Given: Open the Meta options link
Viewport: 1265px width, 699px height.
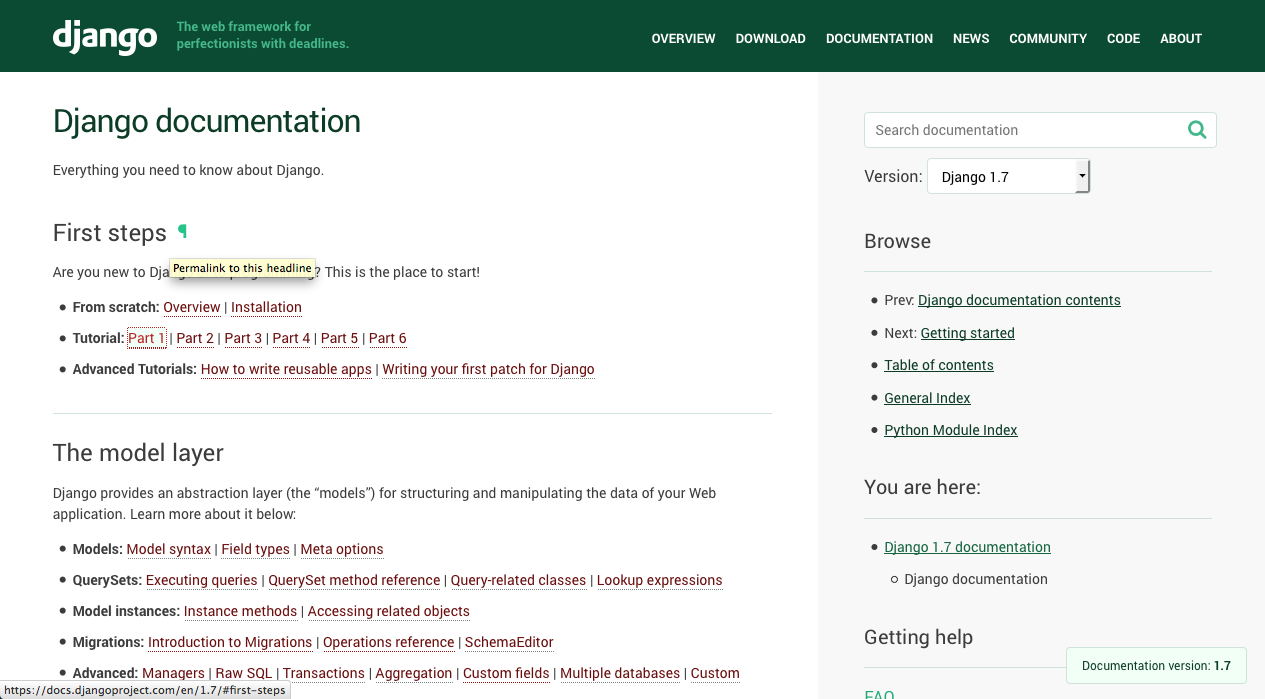Looking at the screenshot, I should pos(342,549).
